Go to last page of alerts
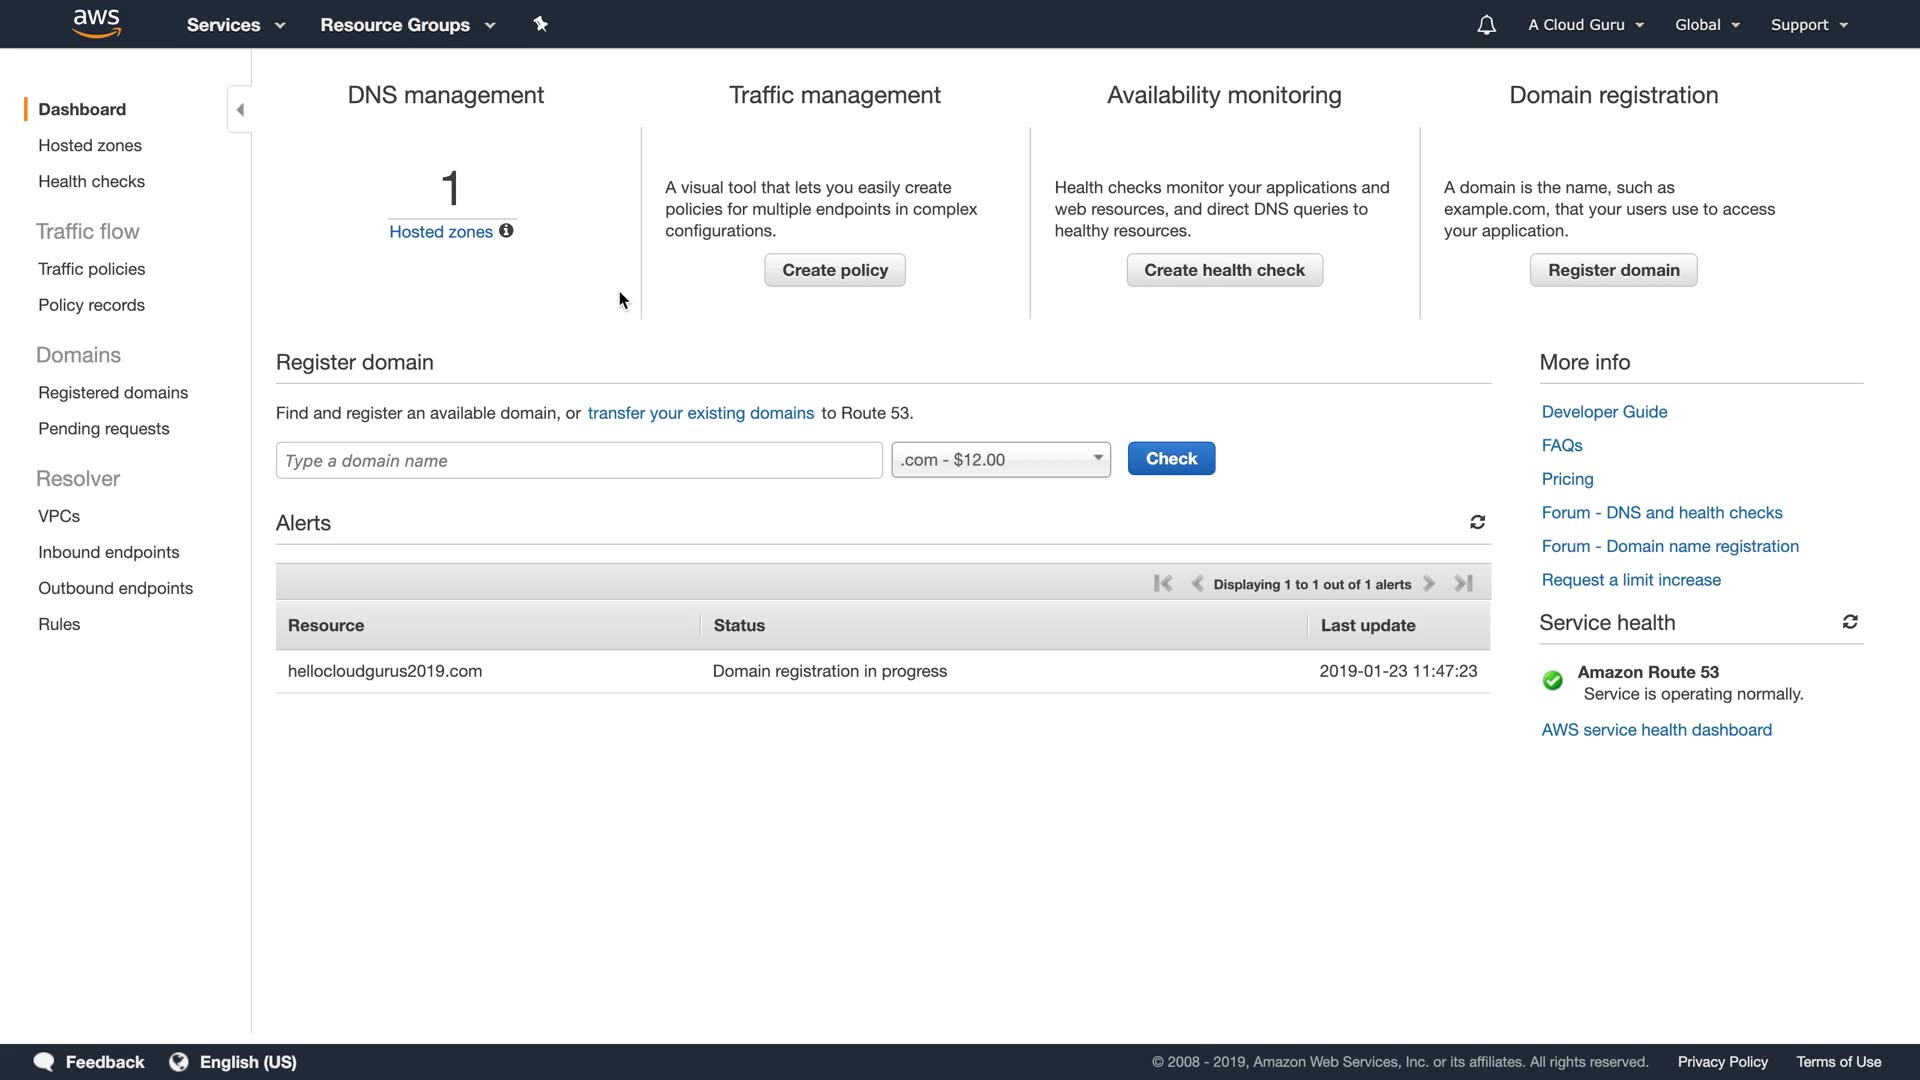 (x=1463, y=583)
